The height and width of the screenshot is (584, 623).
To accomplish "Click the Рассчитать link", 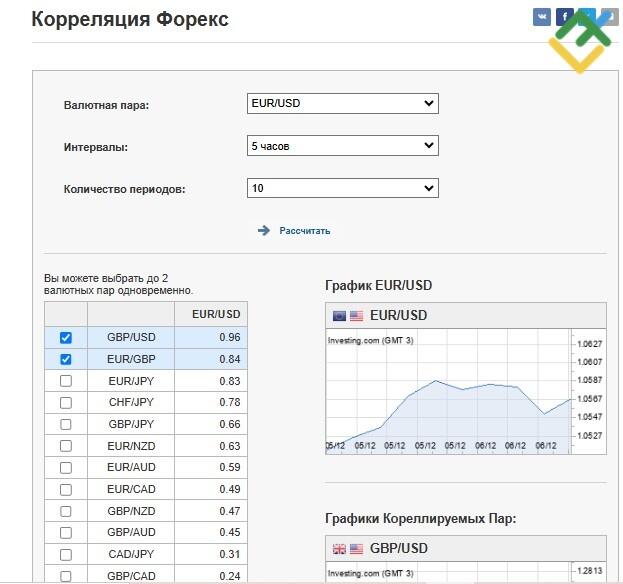I will click(305, 231).
